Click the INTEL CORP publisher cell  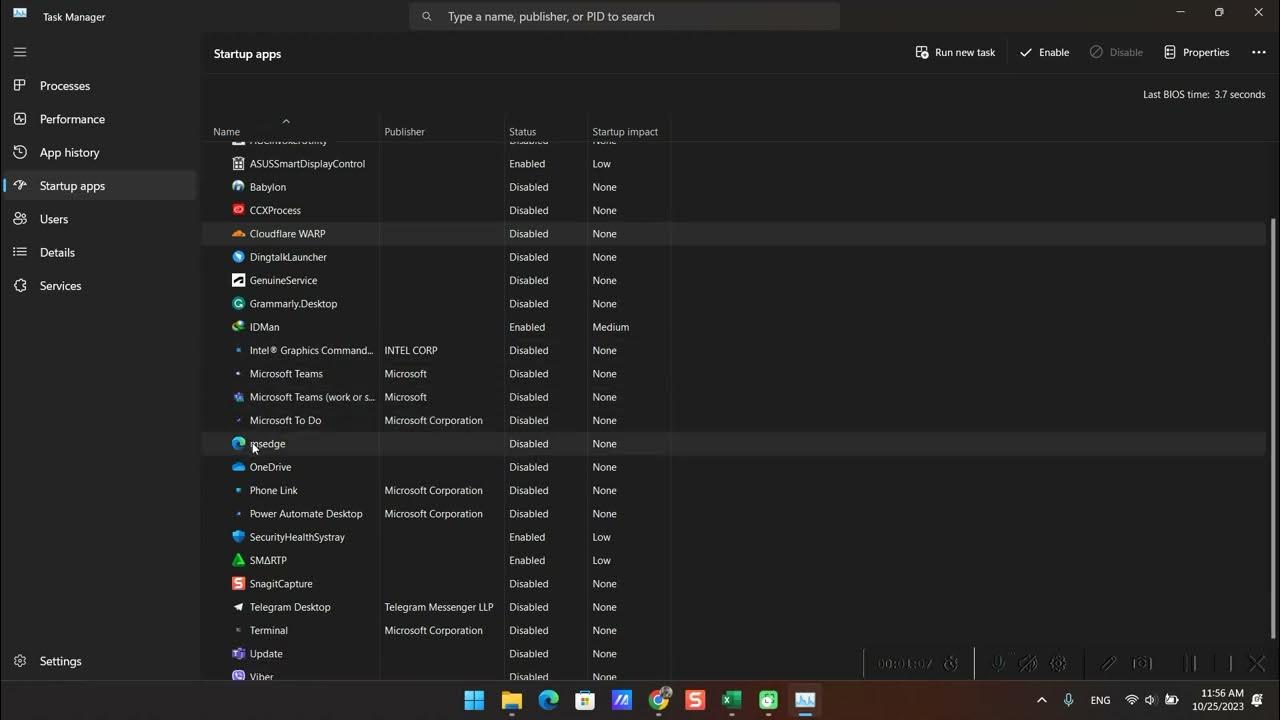(411, 350)
